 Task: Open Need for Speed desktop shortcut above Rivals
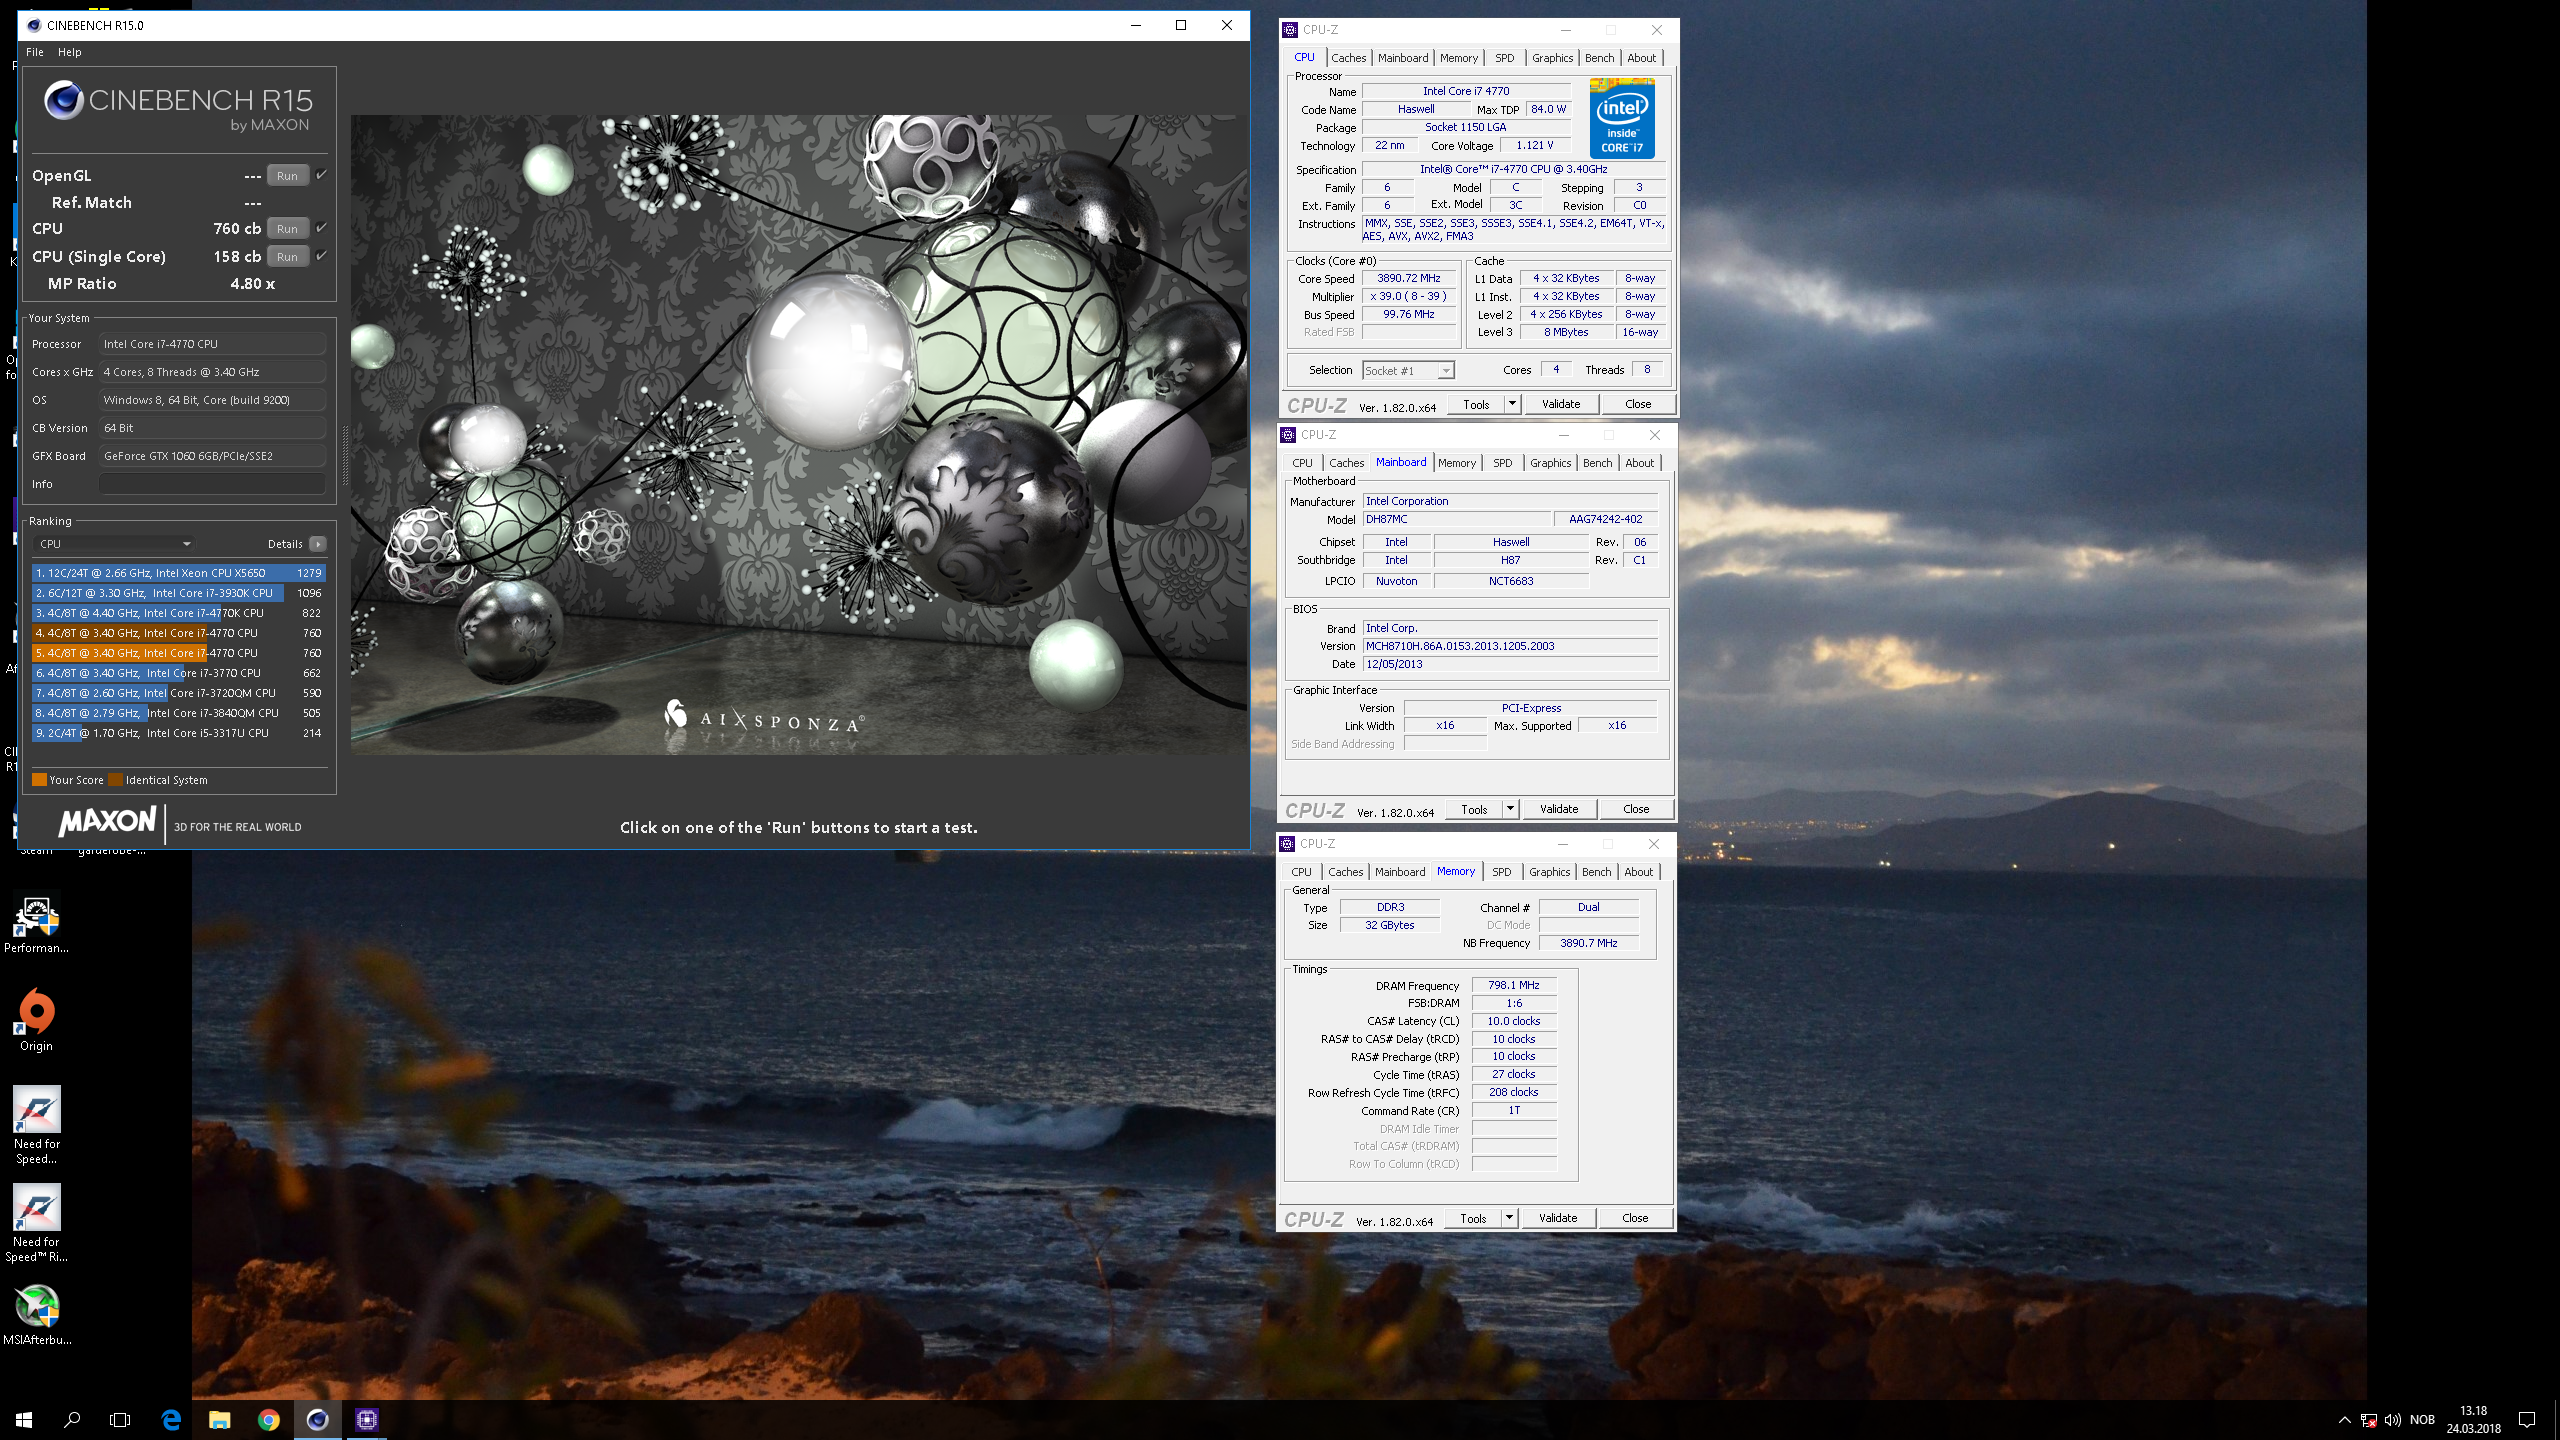(37, 1125)
